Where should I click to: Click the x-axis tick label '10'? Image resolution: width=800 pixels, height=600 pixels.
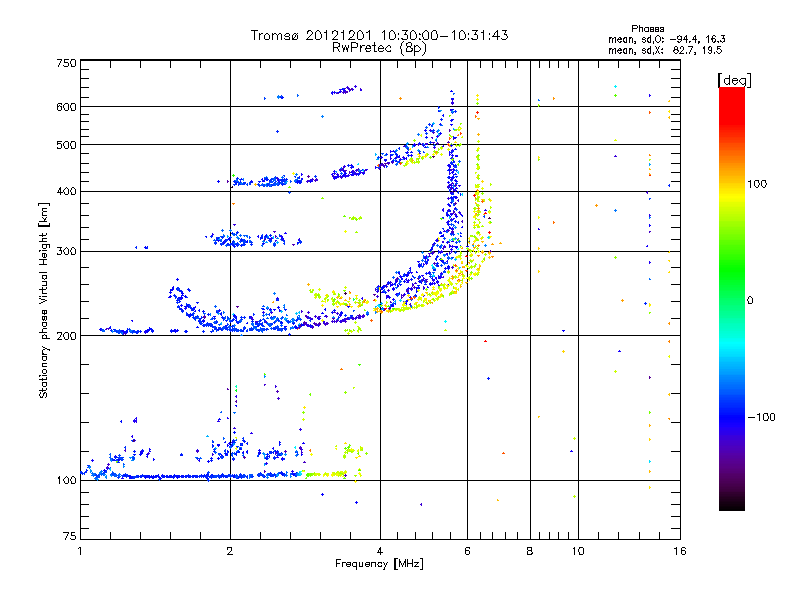point(578,551)
